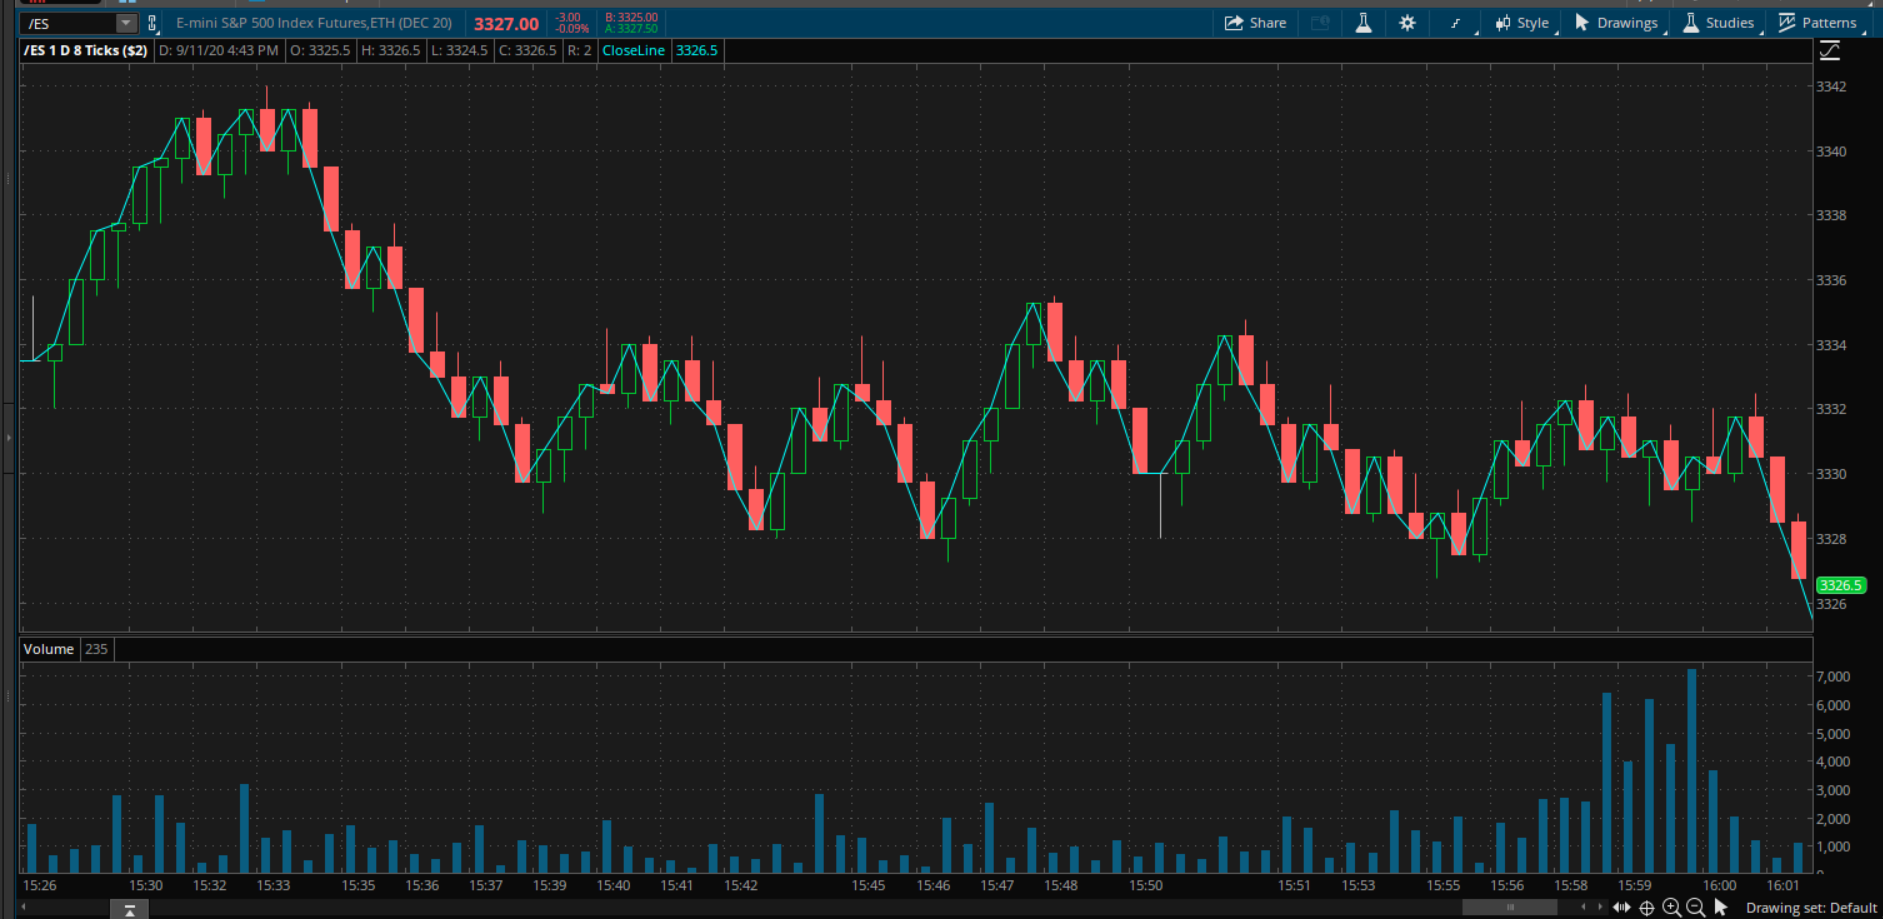This screenshot has height=919, width=1883.
Task: Select the pointer cursor icon at bottom
Action: (1721, 908)
